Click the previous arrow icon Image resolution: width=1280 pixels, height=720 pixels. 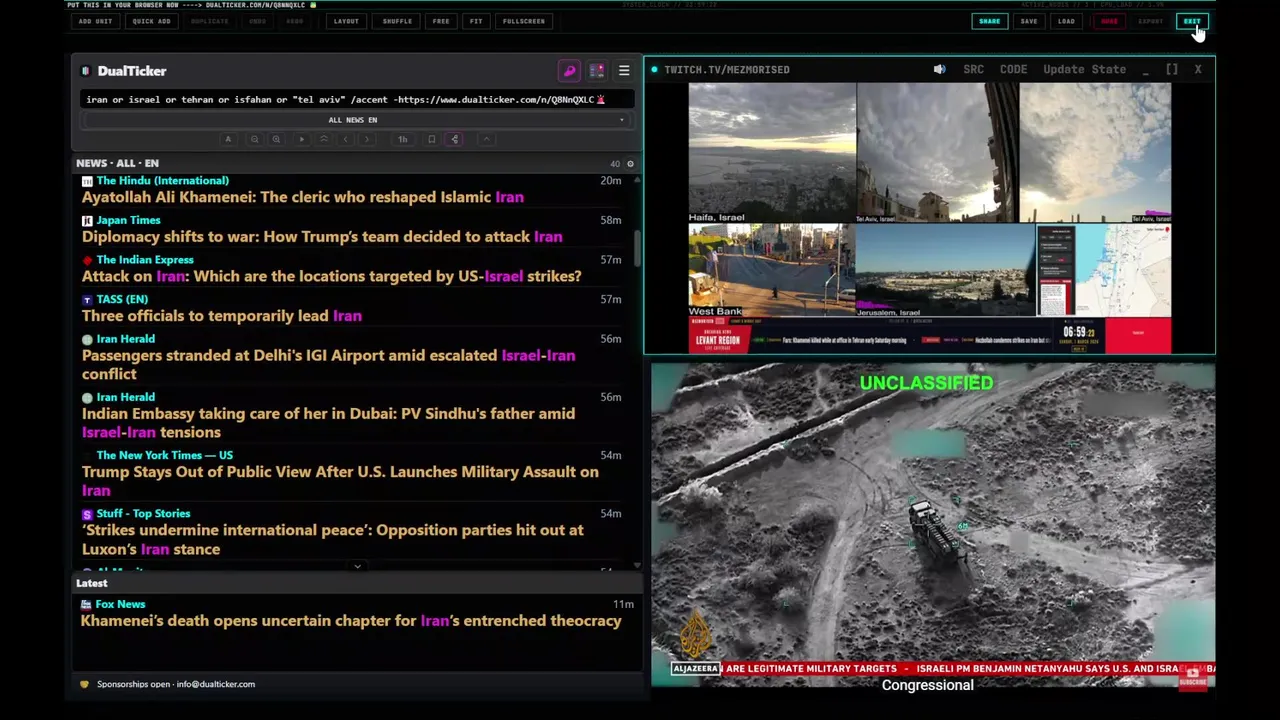(x=345, y=139)
